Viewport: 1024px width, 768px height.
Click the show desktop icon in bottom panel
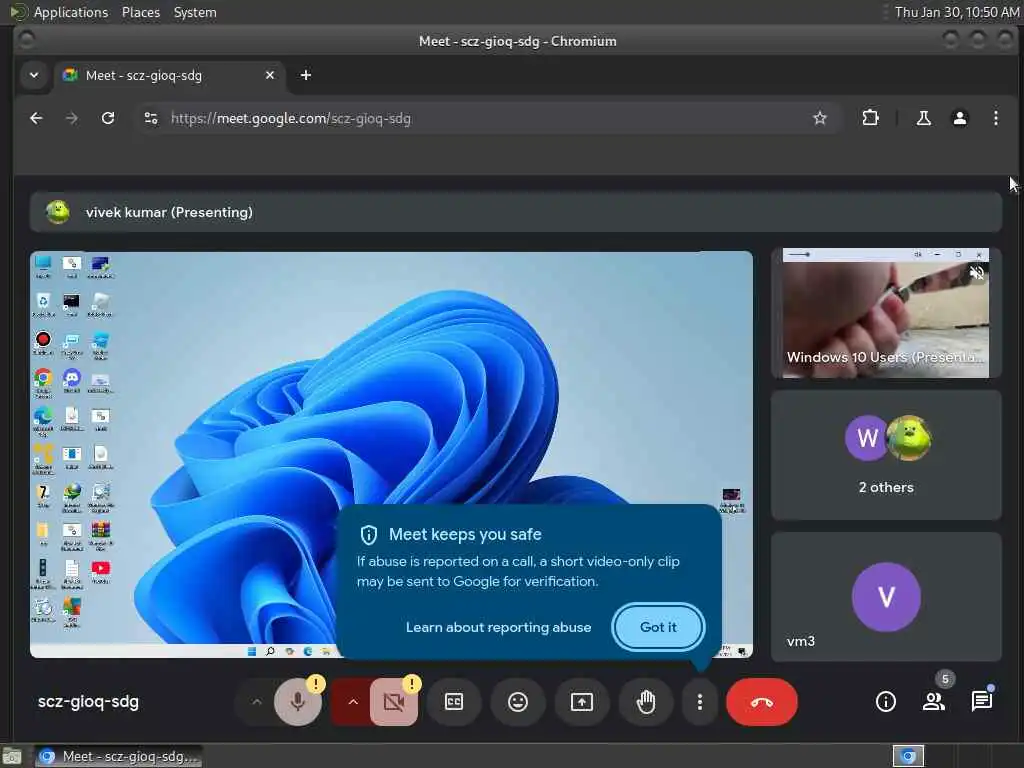(x=12, y=756)
